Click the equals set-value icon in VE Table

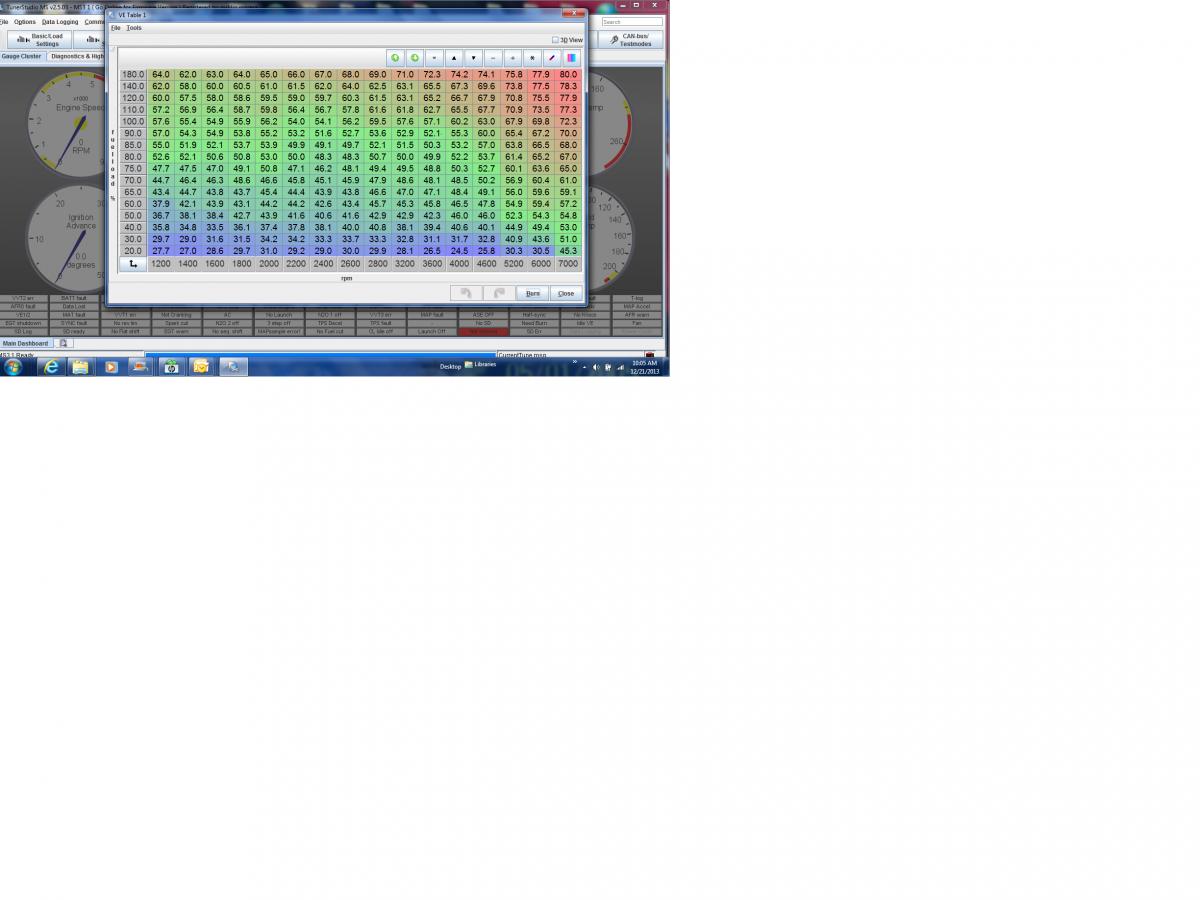click(434, 58)
